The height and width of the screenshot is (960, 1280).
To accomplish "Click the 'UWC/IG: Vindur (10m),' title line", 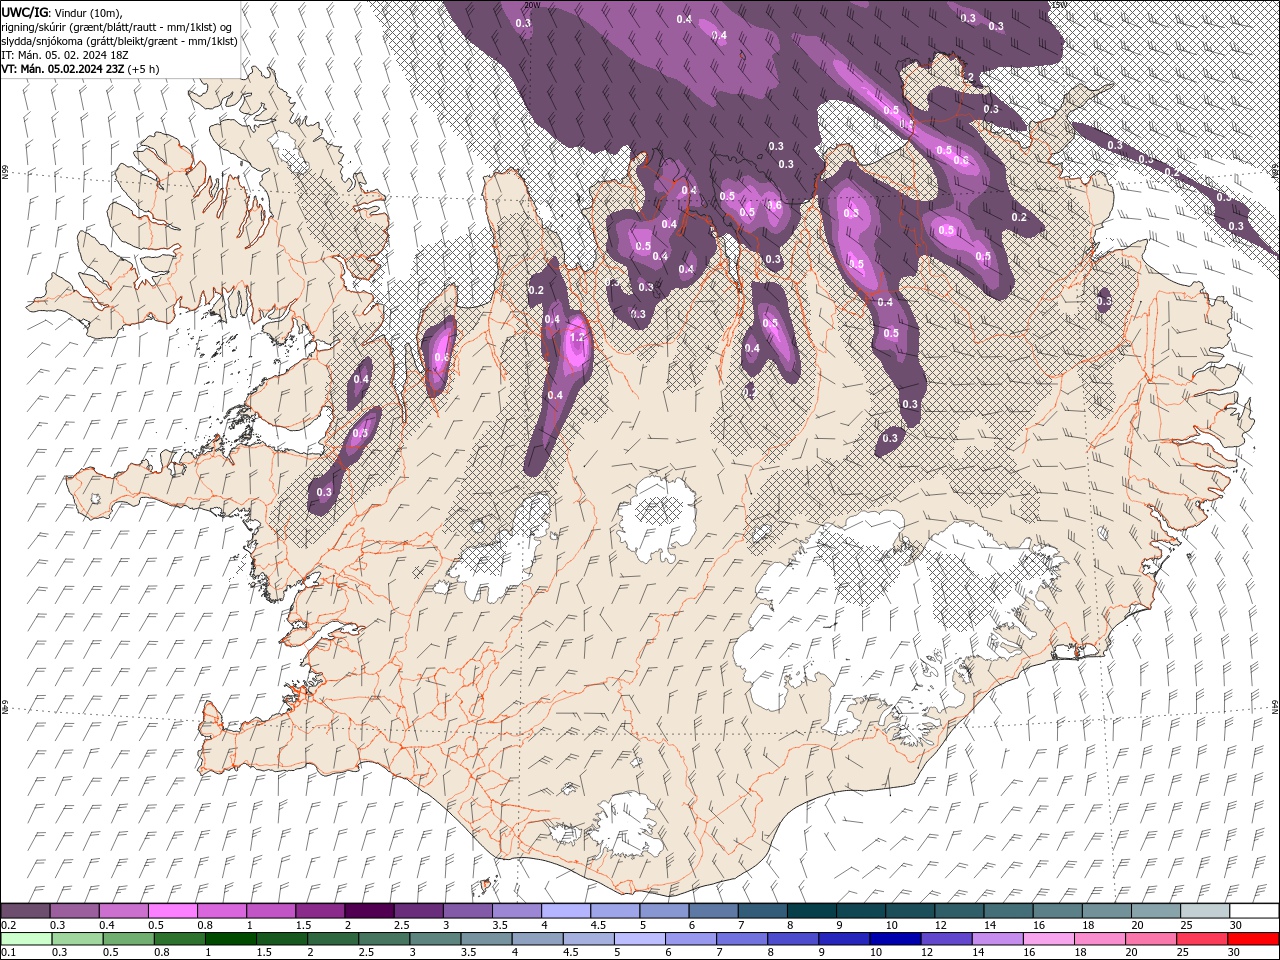I will click(x=62, y=12).
